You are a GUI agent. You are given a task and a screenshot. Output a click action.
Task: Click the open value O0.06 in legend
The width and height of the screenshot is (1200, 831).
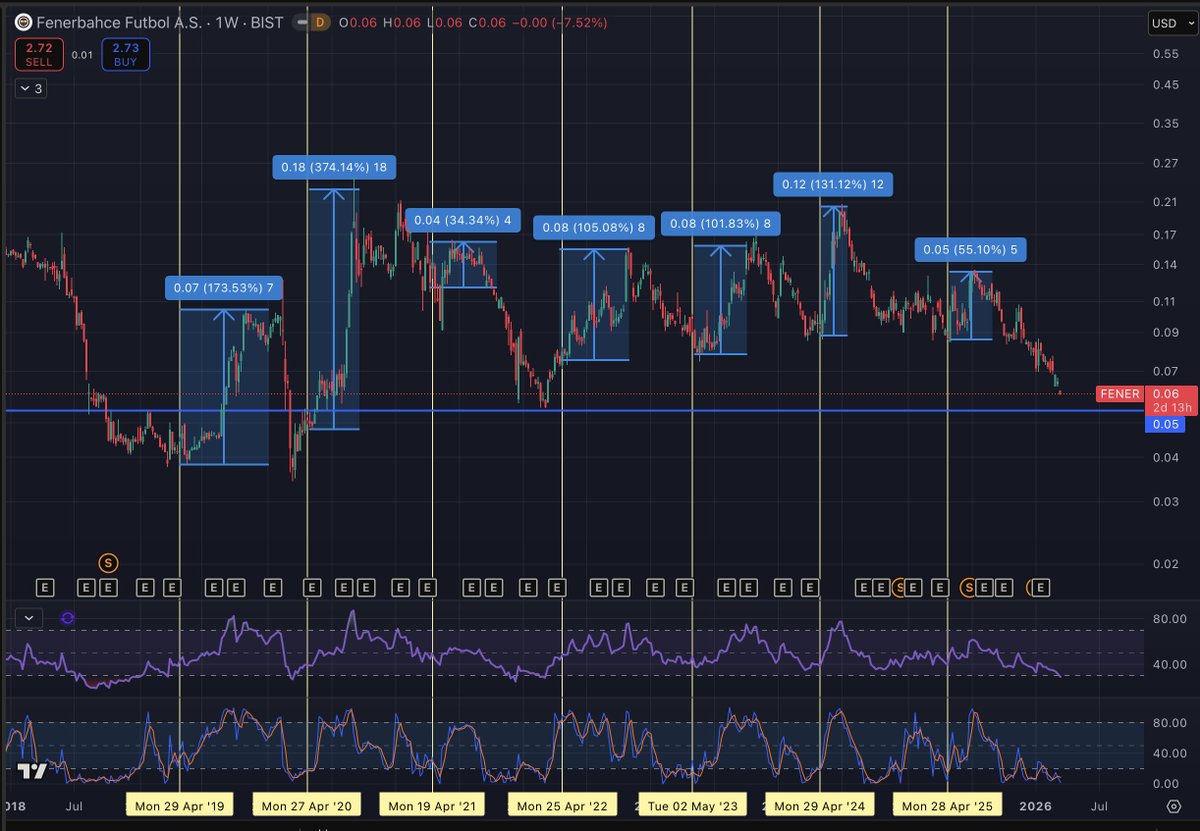[x=358, y=22]
